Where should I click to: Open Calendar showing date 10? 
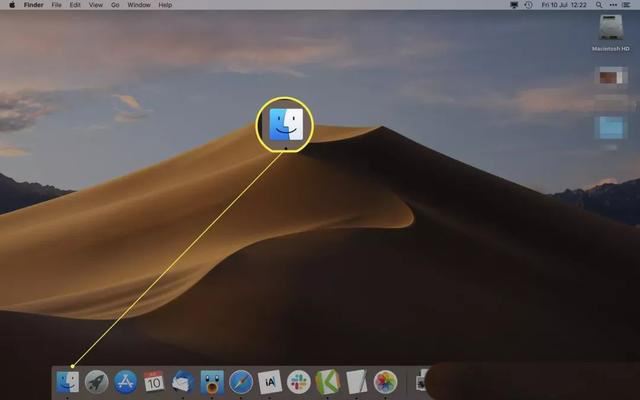(154, 381)
